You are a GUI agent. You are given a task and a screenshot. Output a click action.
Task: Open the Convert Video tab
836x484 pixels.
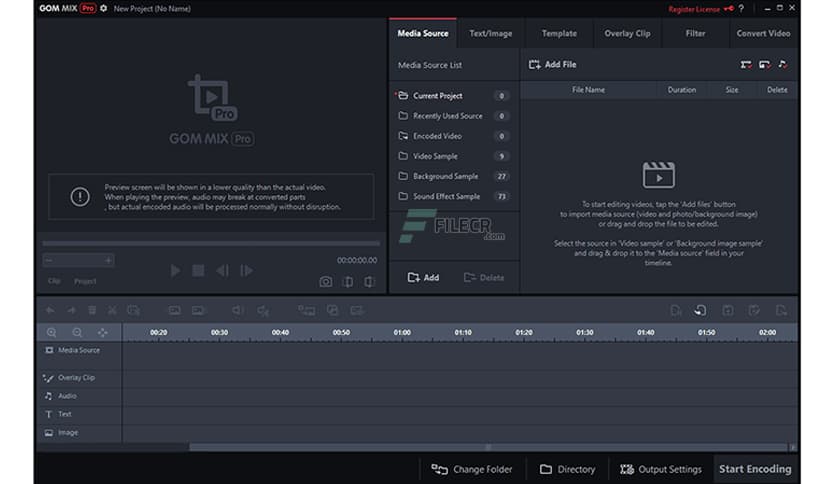pos(763,33)
